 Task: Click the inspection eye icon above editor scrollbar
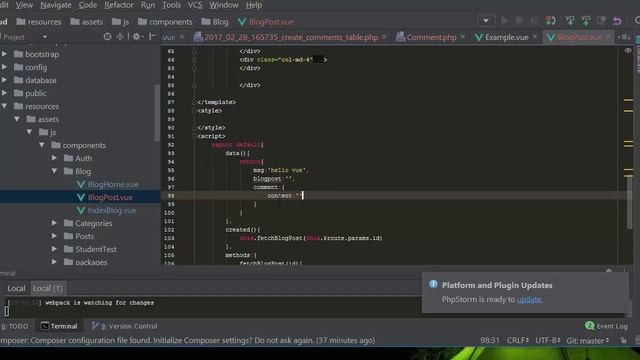point(628,51)
